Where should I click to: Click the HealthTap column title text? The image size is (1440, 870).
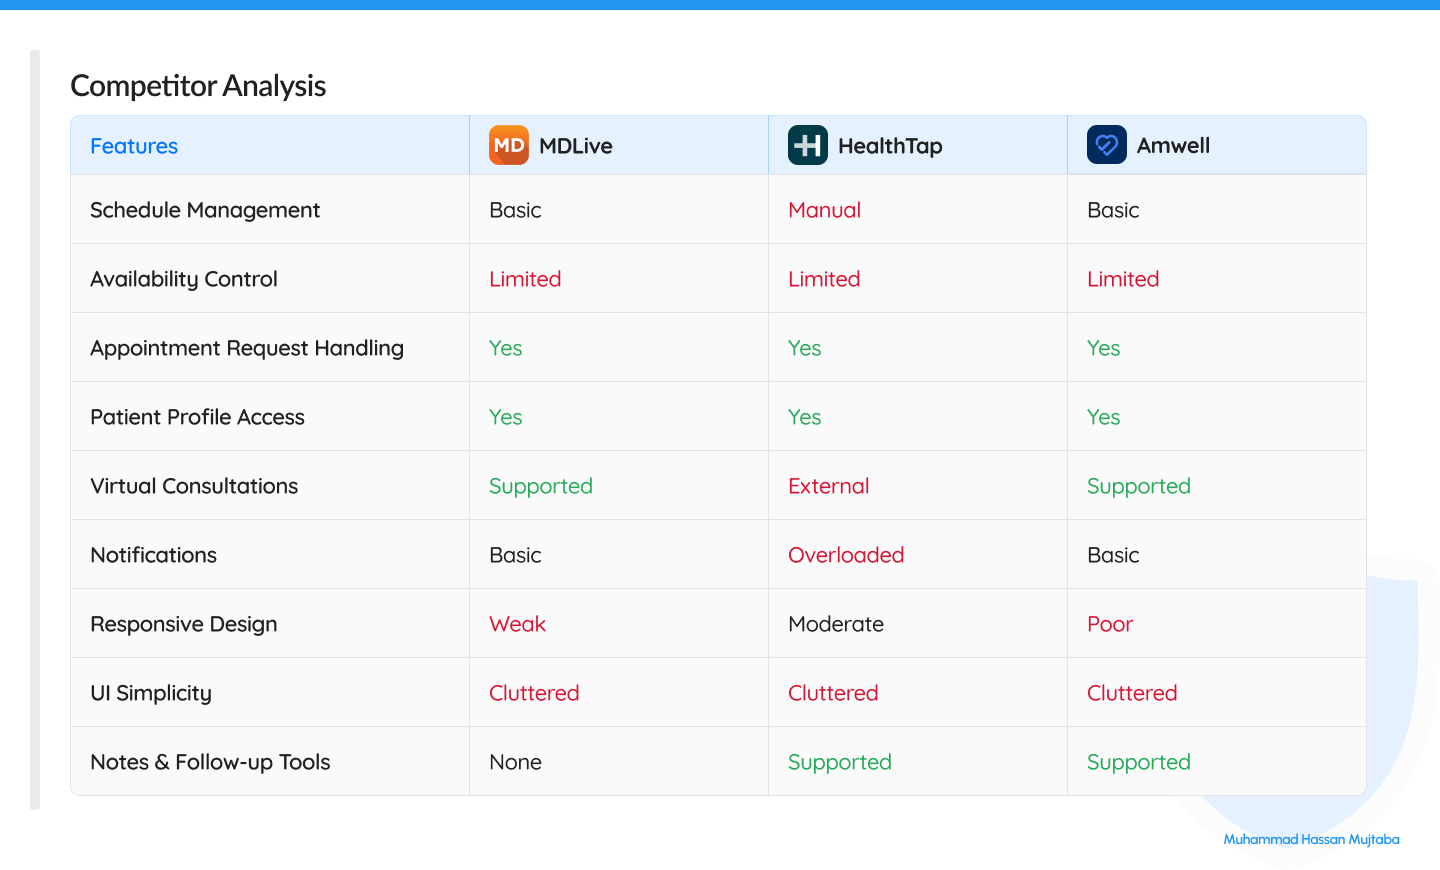click(x=890, y=145)
